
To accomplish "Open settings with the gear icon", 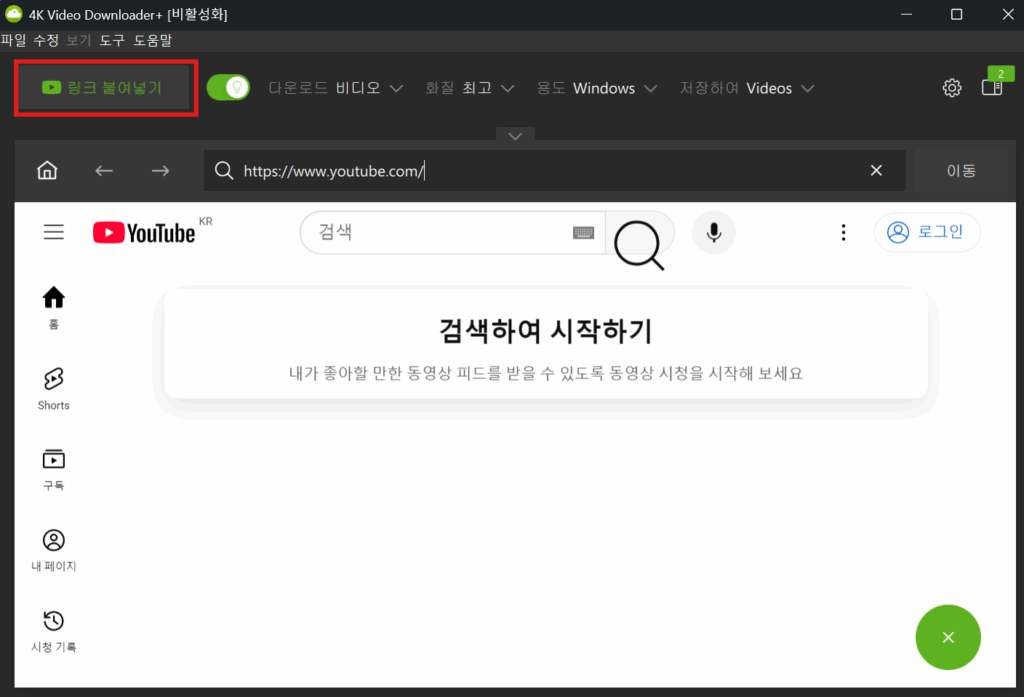I will [952, 88].
